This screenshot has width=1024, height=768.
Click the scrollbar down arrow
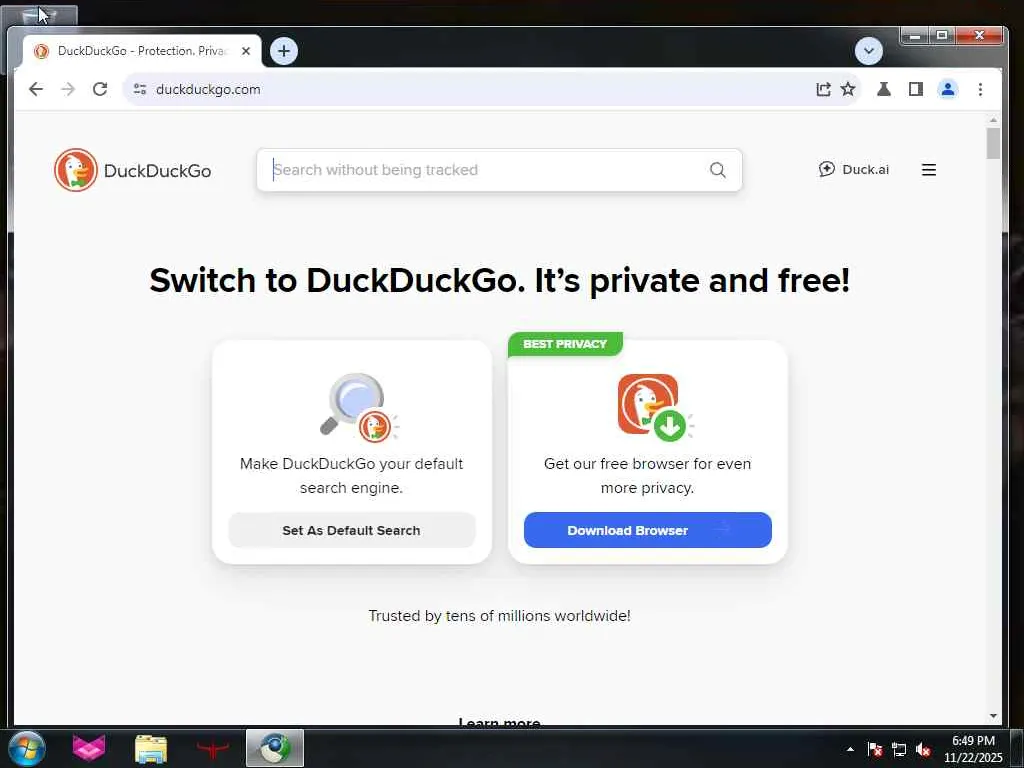(x=993, y=716)
